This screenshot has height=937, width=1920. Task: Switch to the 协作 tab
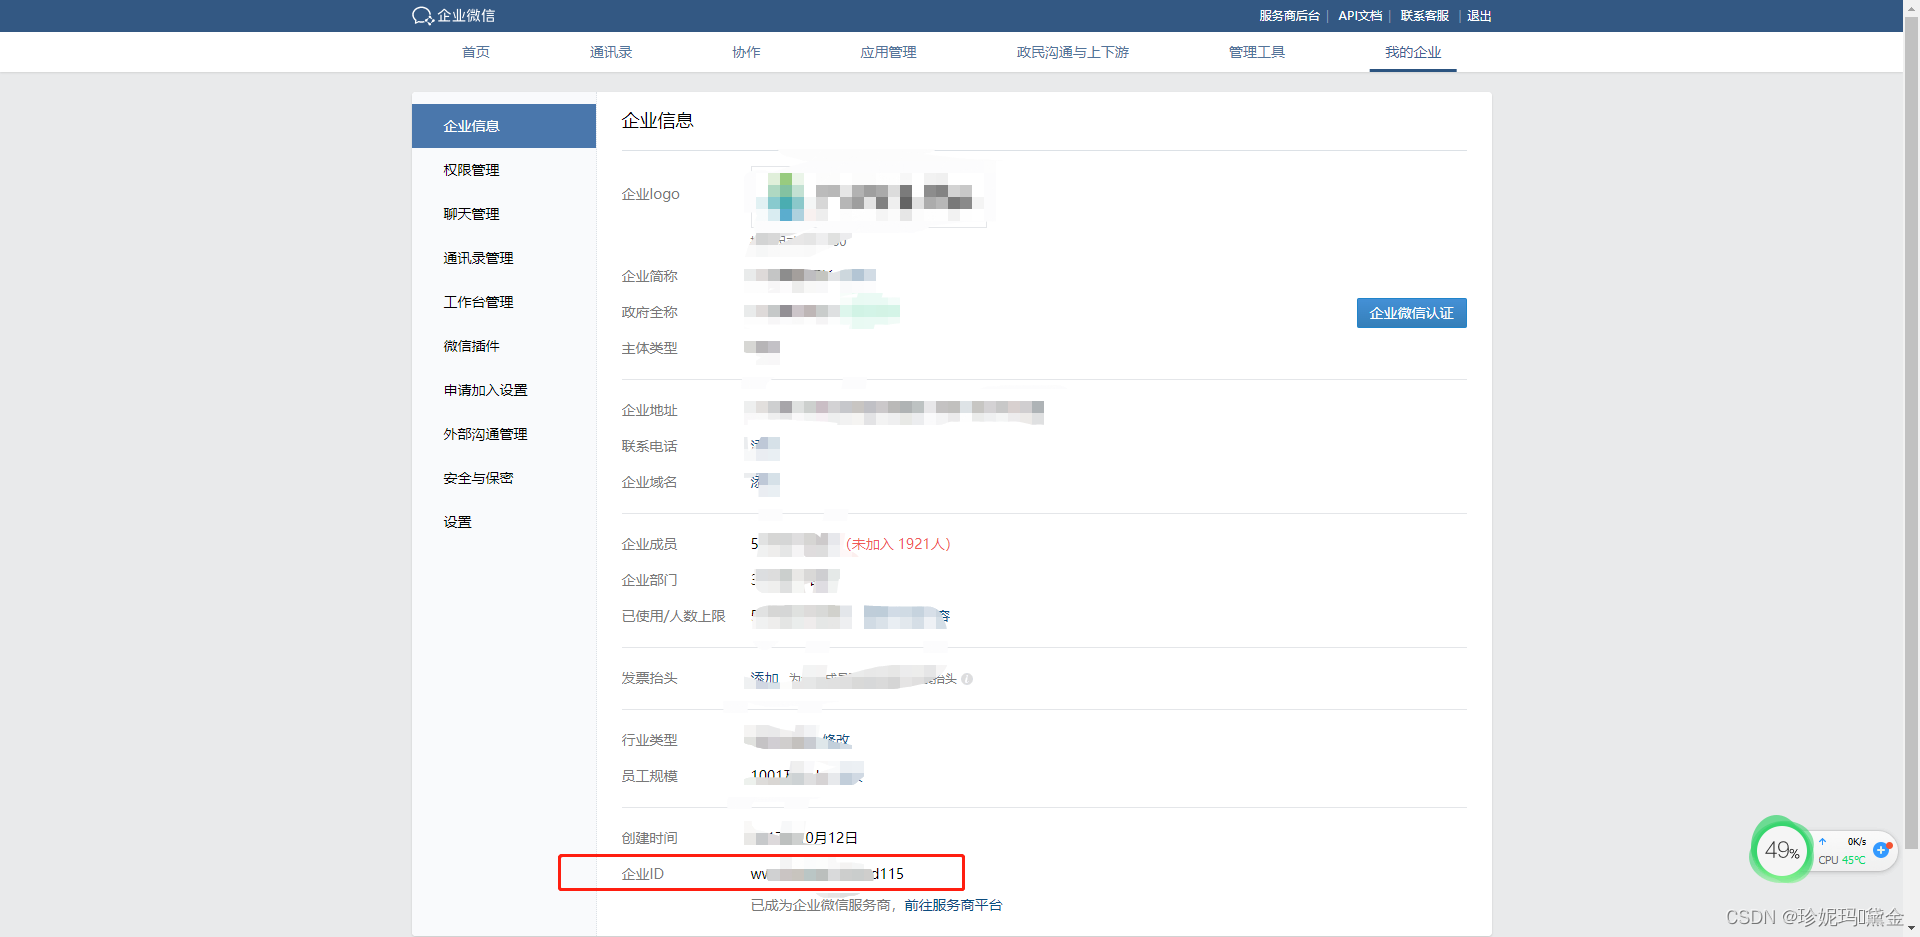(x=746, y=52)
